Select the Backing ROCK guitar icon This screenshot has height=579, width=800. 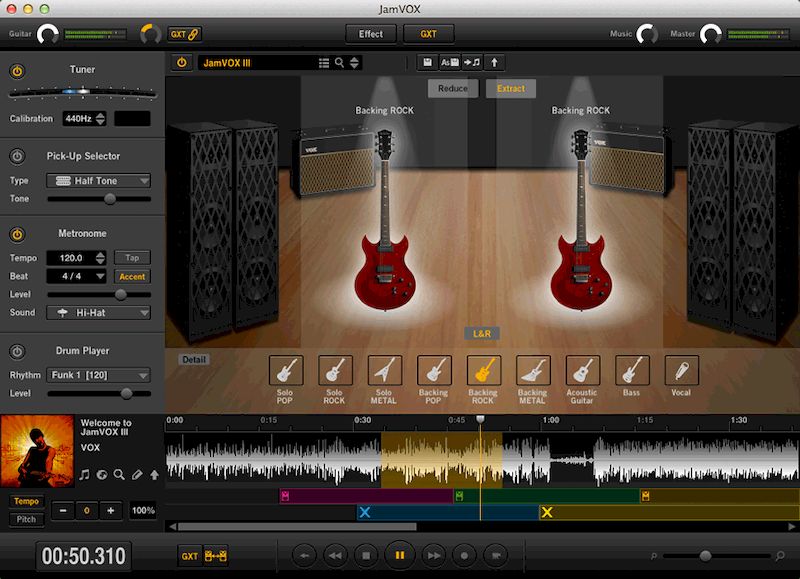pyautogui.click(x=483, y=370)
